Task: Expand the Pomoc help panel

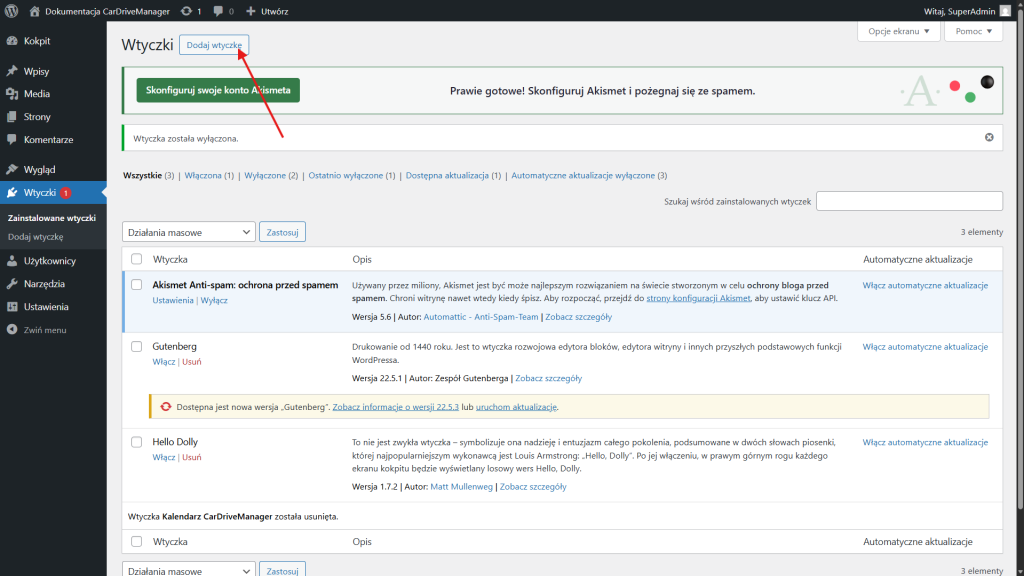Action: (x=973, y=31)
